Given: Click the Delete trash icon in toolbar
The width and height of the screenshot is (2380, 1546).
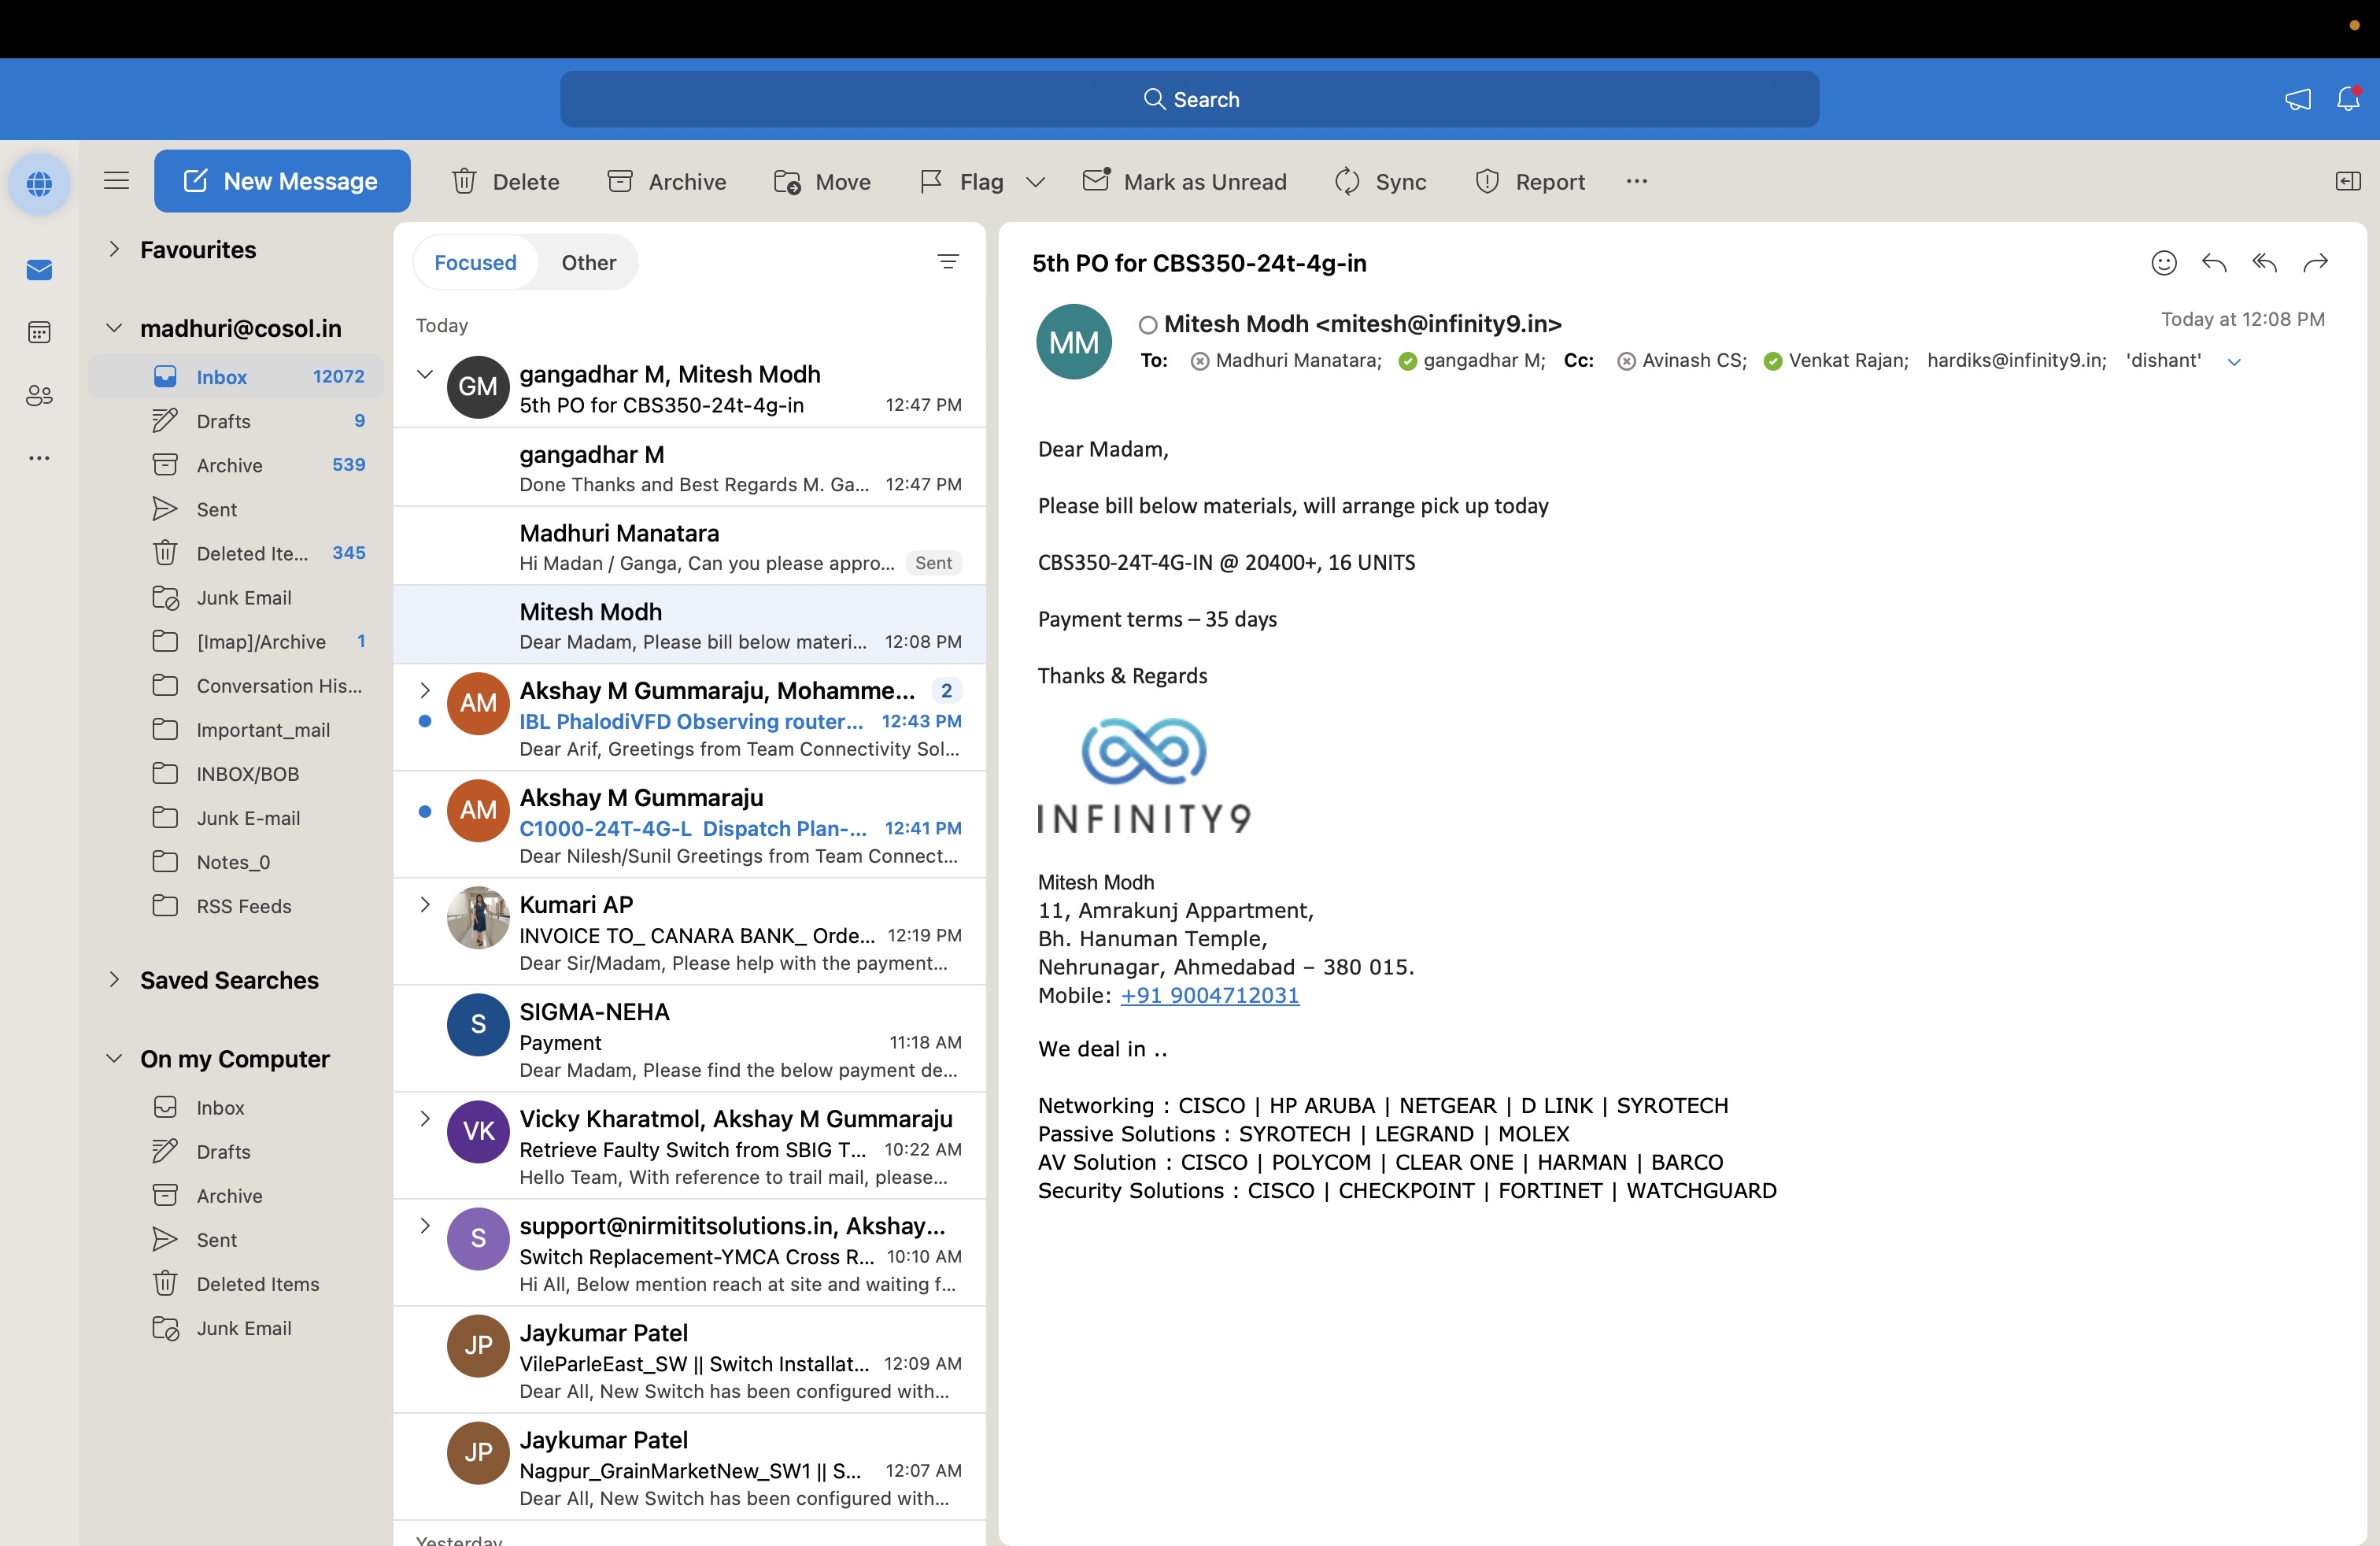Looking at the screenshot, I should pyautogui.click(x=465, y=181).
